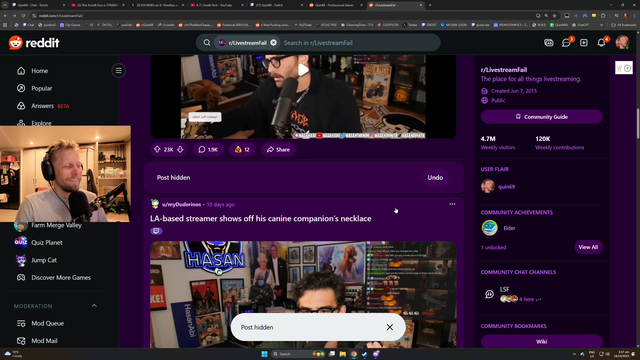Open the Reddit advertise icon in header

click(549, 42)
